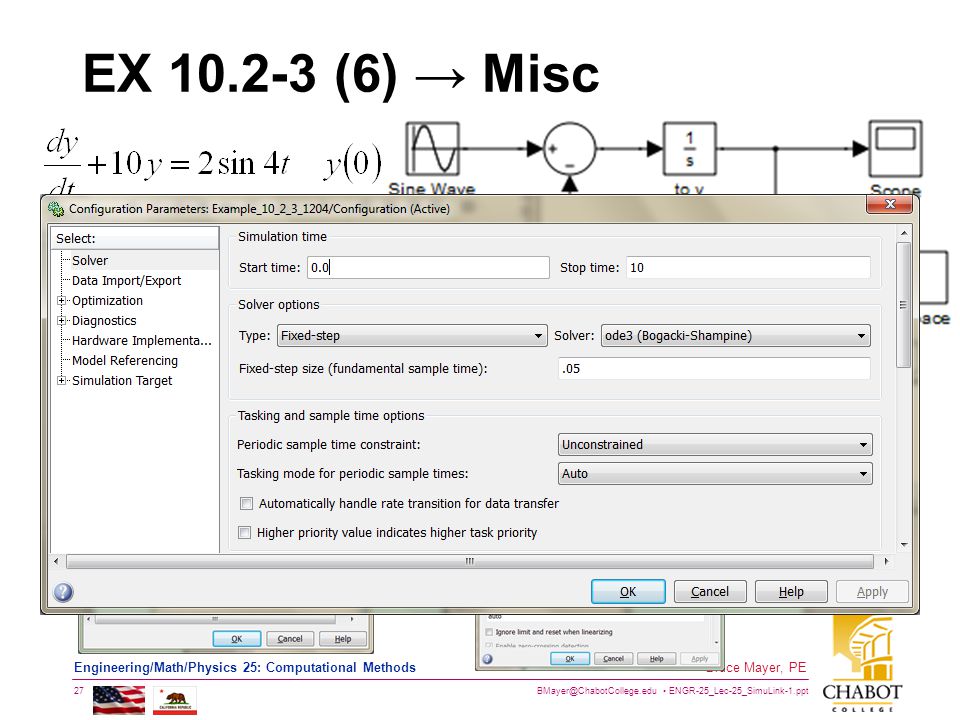Click OK beside the small help icon
The width and height of the screenshot is (960, 720).
tap(570, 659)
